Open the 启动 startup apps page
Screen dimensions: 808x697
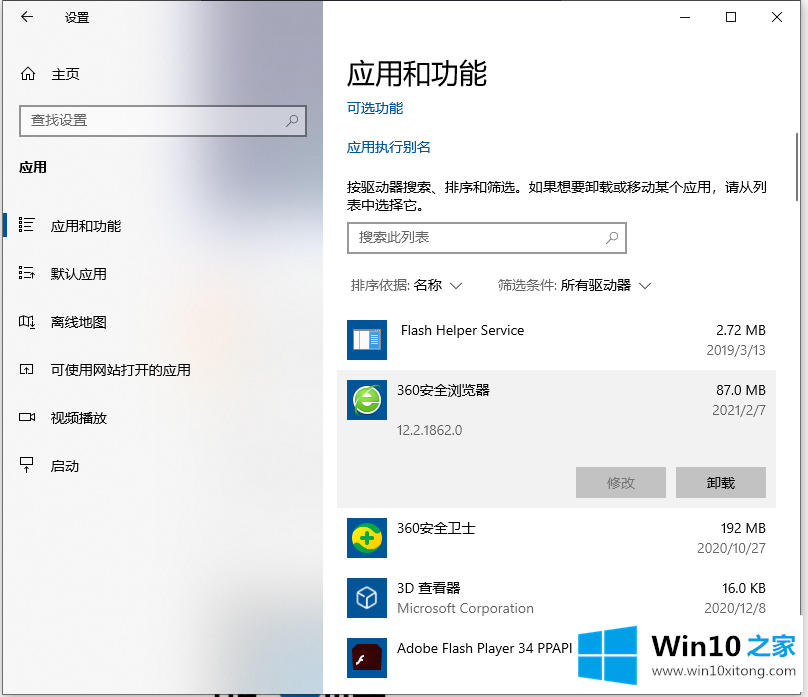point(64,466)
